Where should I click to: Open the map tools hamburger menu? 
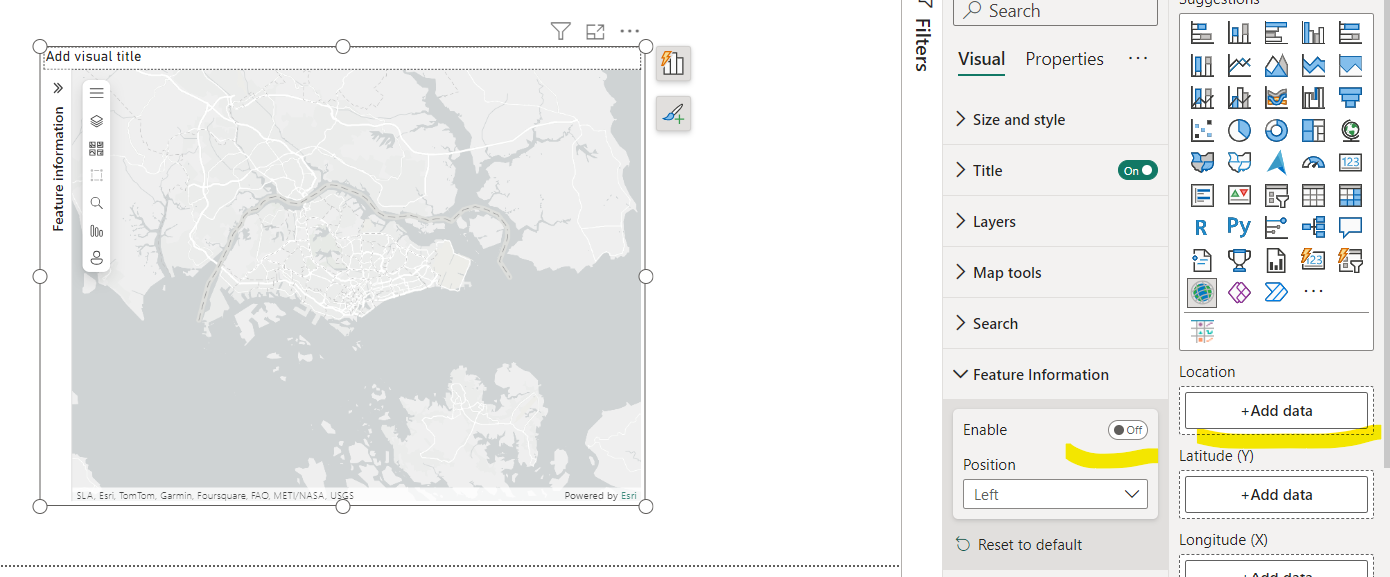click(x=96, y=93)
